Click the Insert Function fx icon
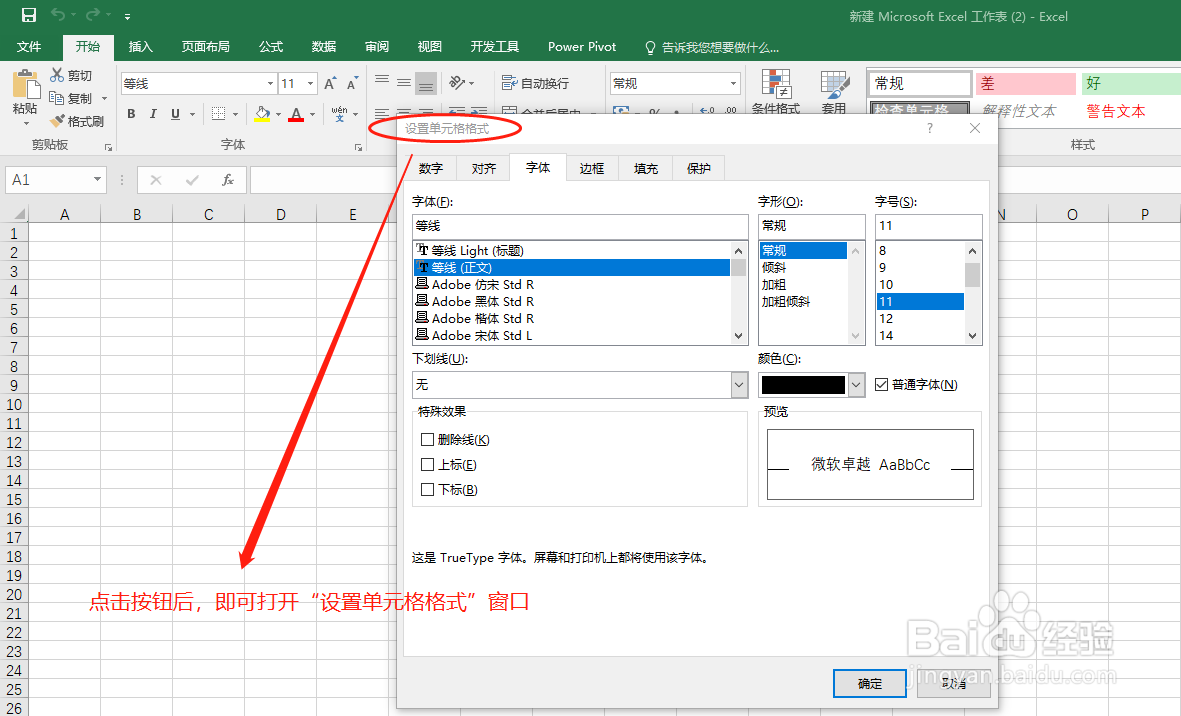Screen dimensions: 1181x716 tap(227, 180)
